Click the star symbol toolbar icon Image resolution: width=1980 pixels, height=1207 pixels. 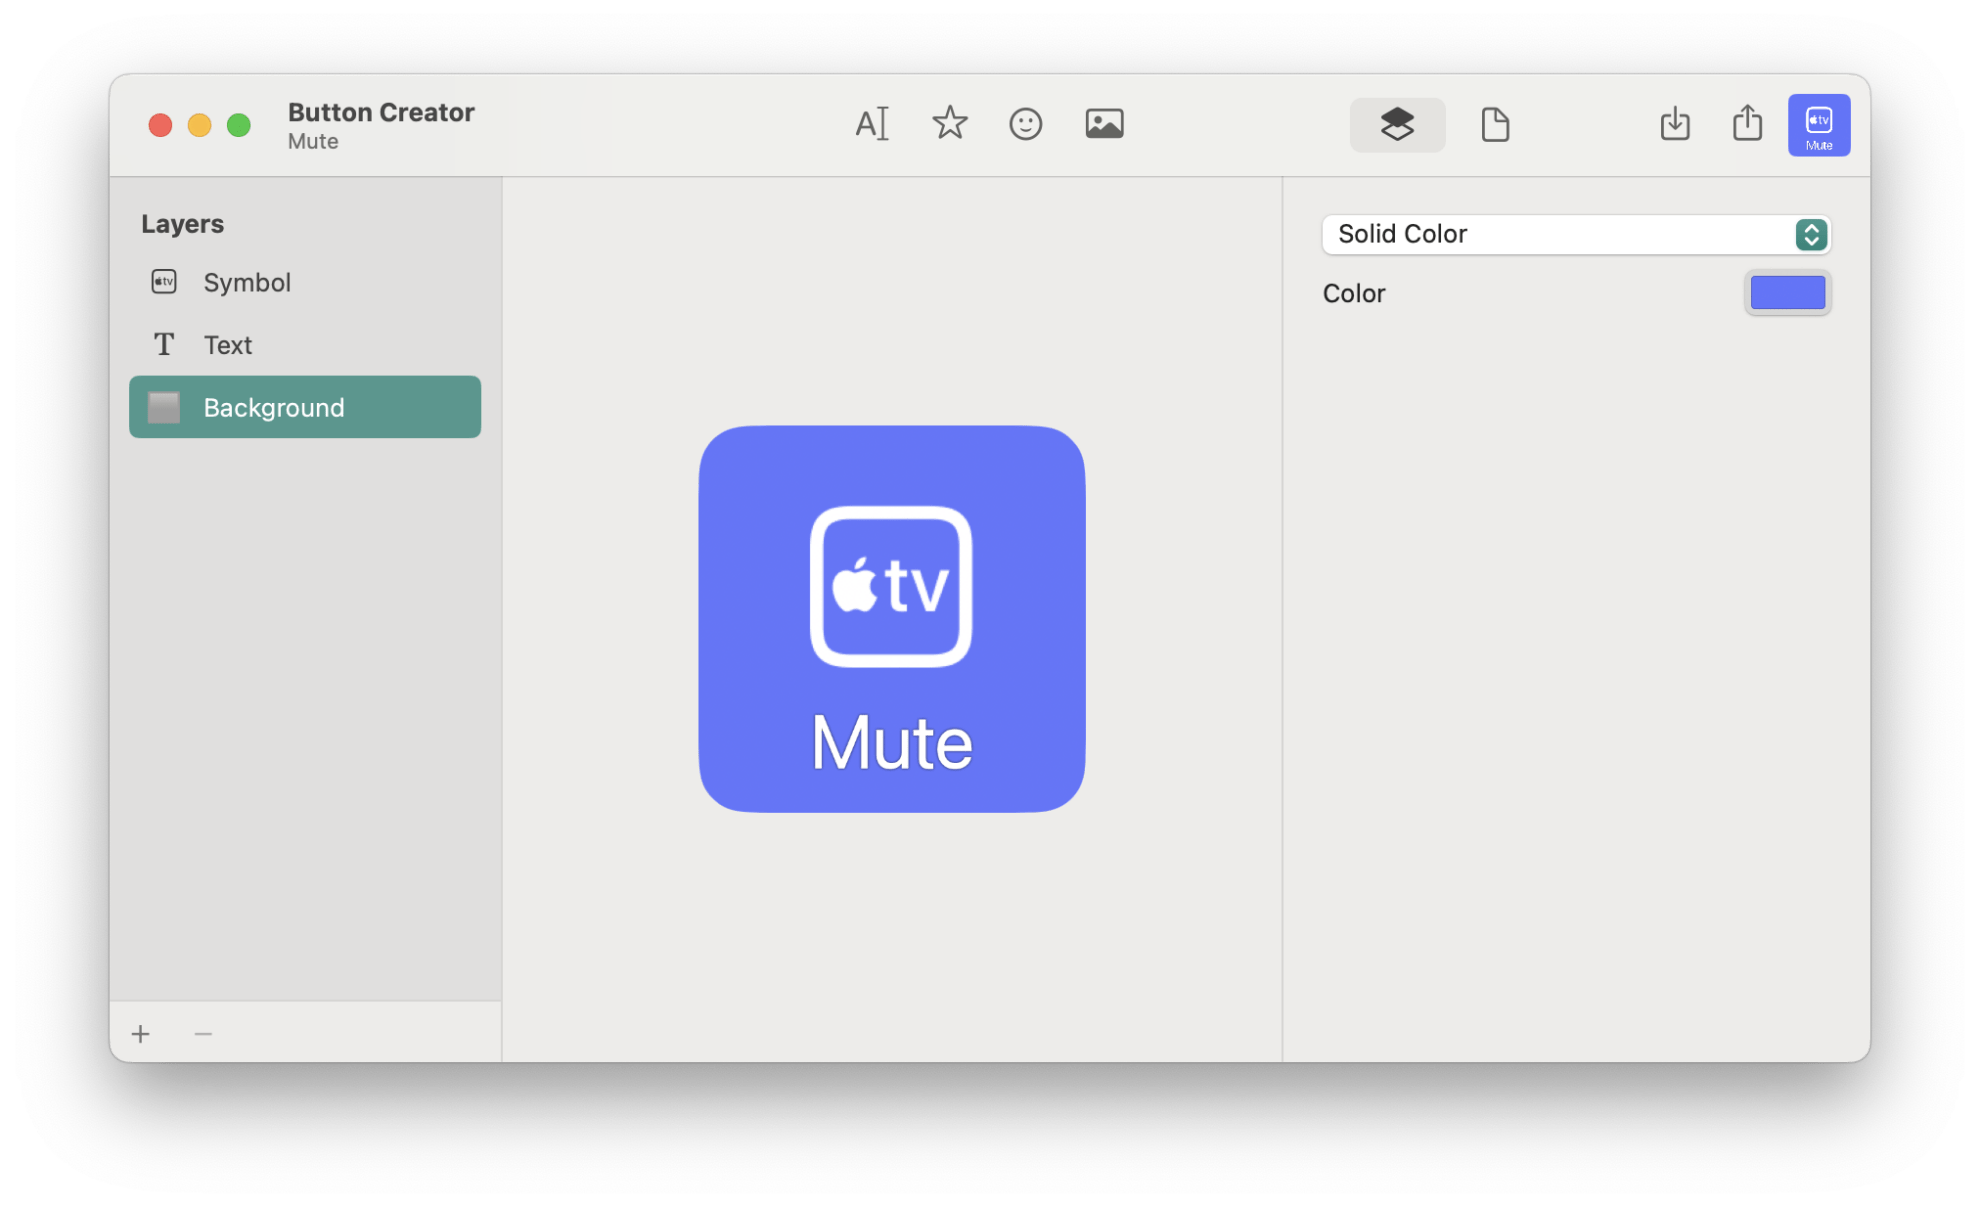949,124
